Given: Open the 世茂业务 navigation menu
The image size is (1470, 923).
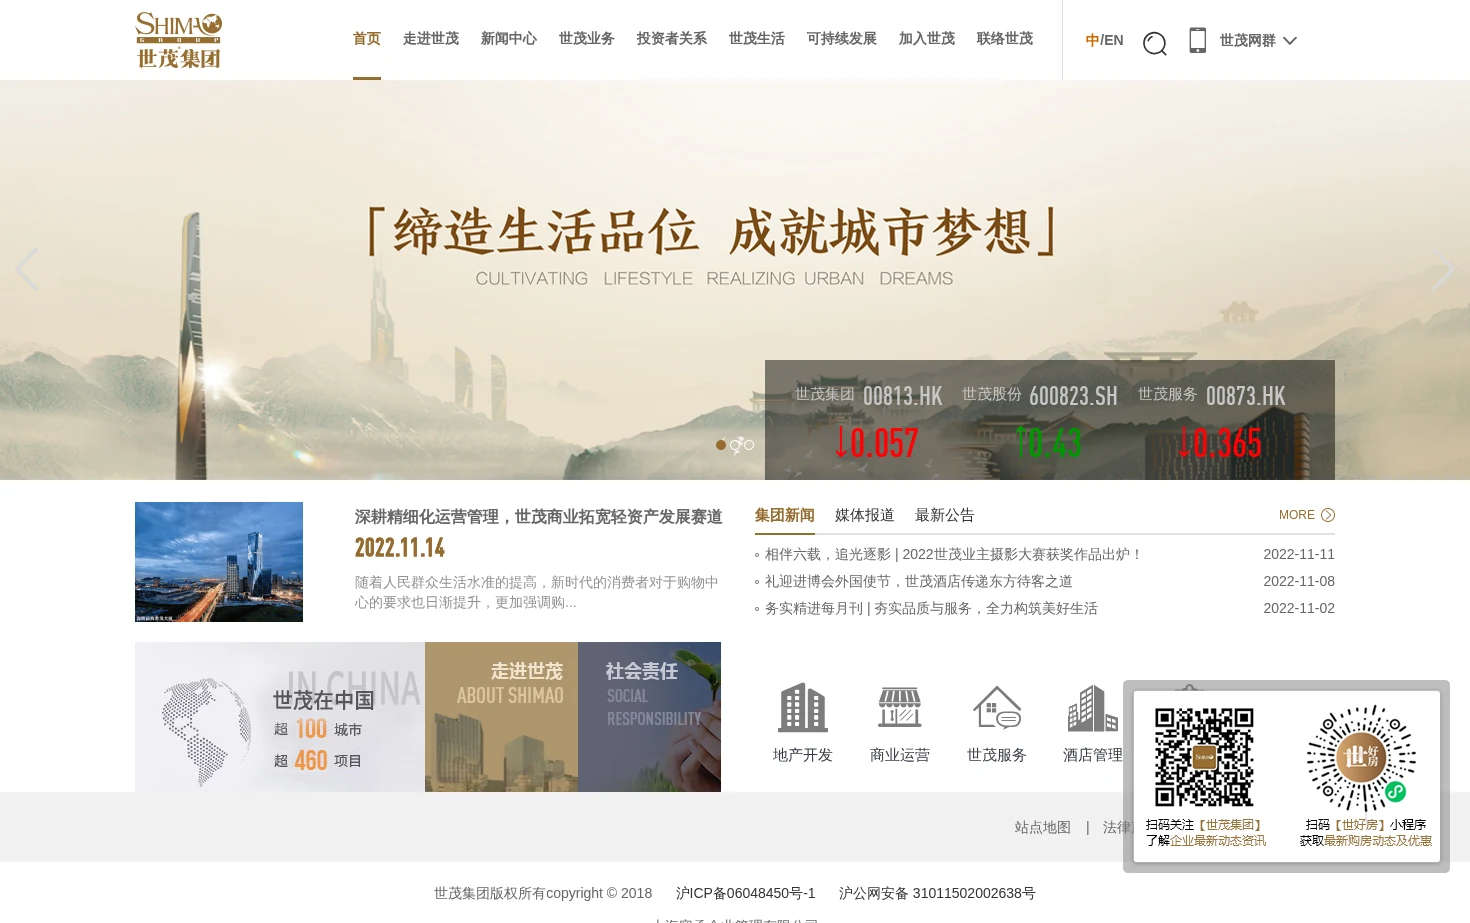Looking at the screenshot, I should tap(587, 39).
